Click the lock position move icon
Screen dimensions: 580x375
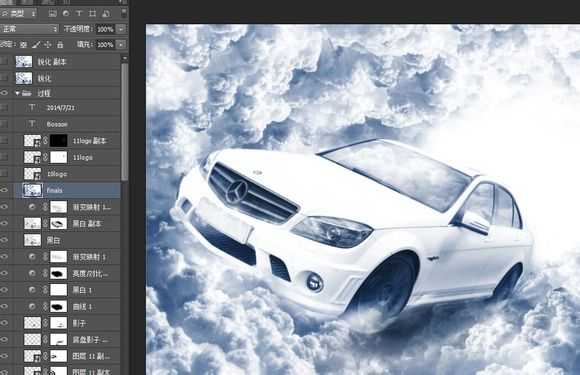(x=48, y=45)
